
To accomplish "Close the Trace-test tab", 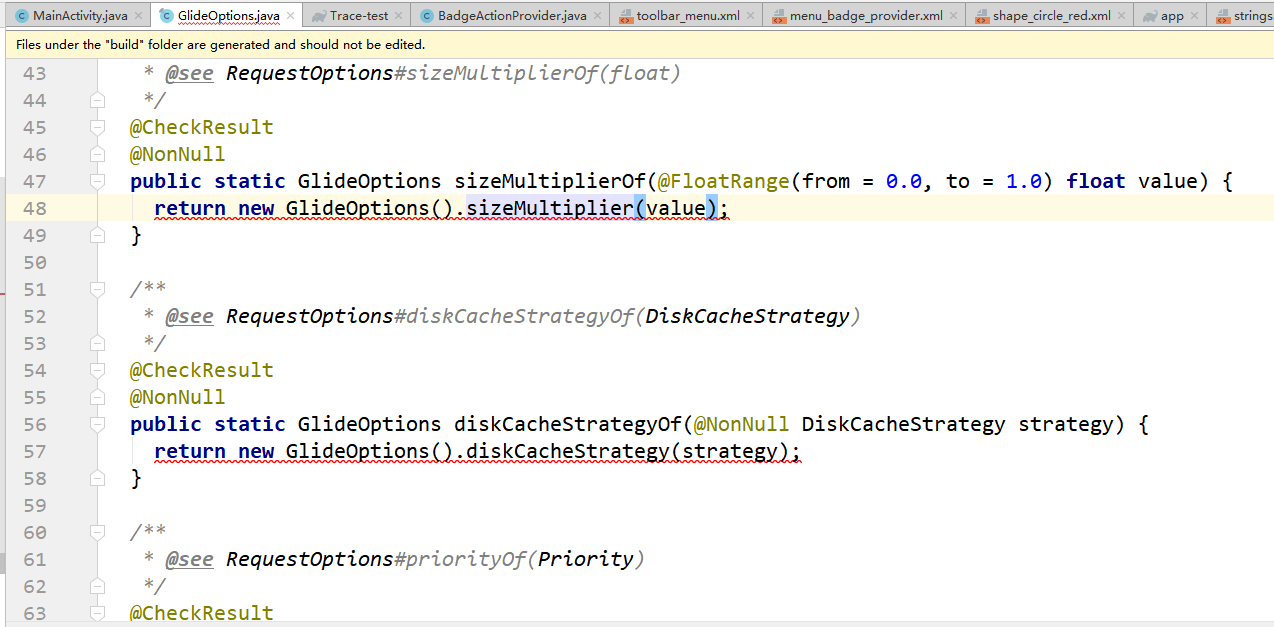I will [x=398, y=16].
